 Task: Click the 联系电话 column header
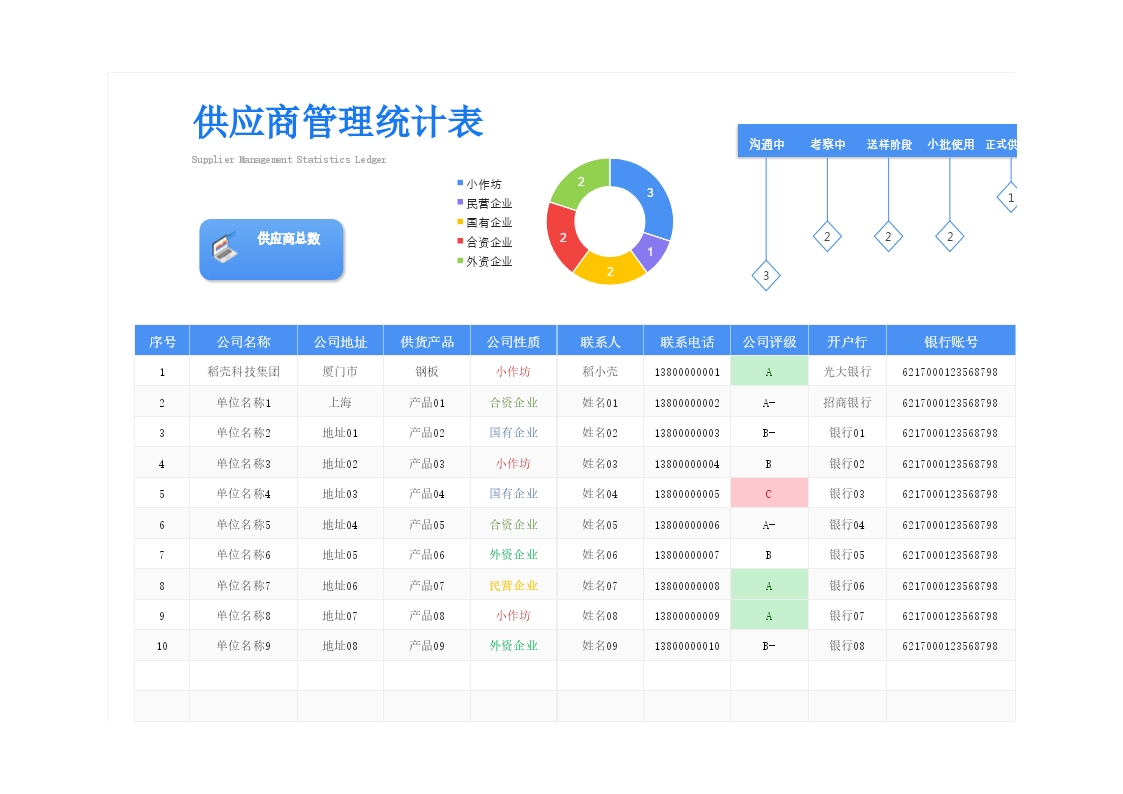(687, 341)
